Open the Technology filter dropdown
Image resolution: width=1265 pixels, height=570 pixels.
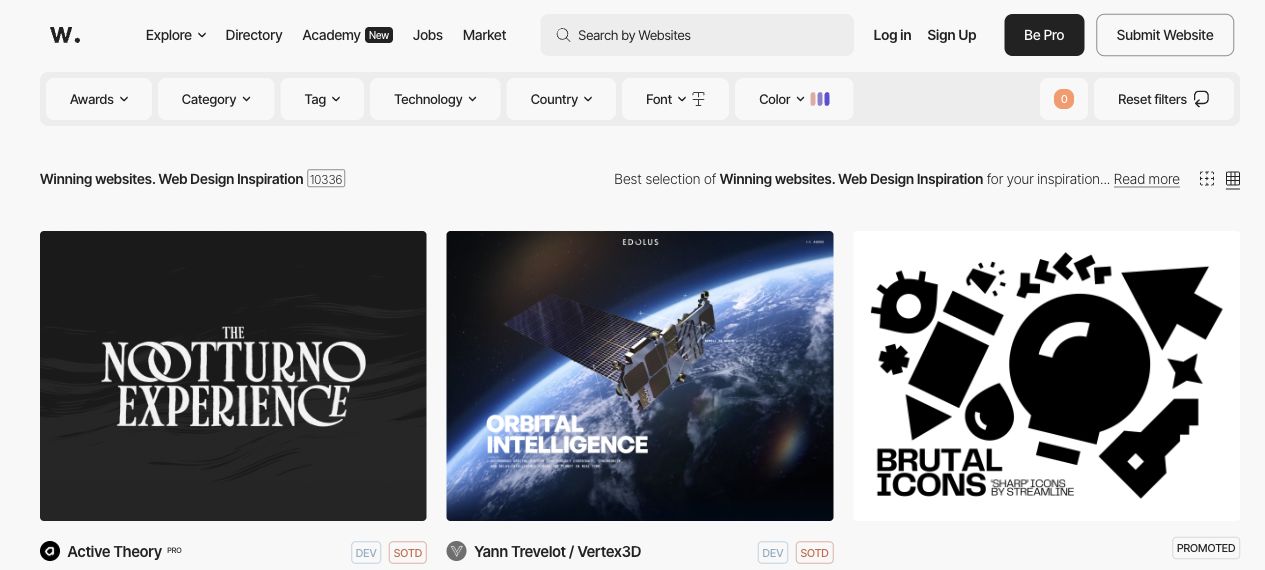pyautogui.click(x=435, y=99)
